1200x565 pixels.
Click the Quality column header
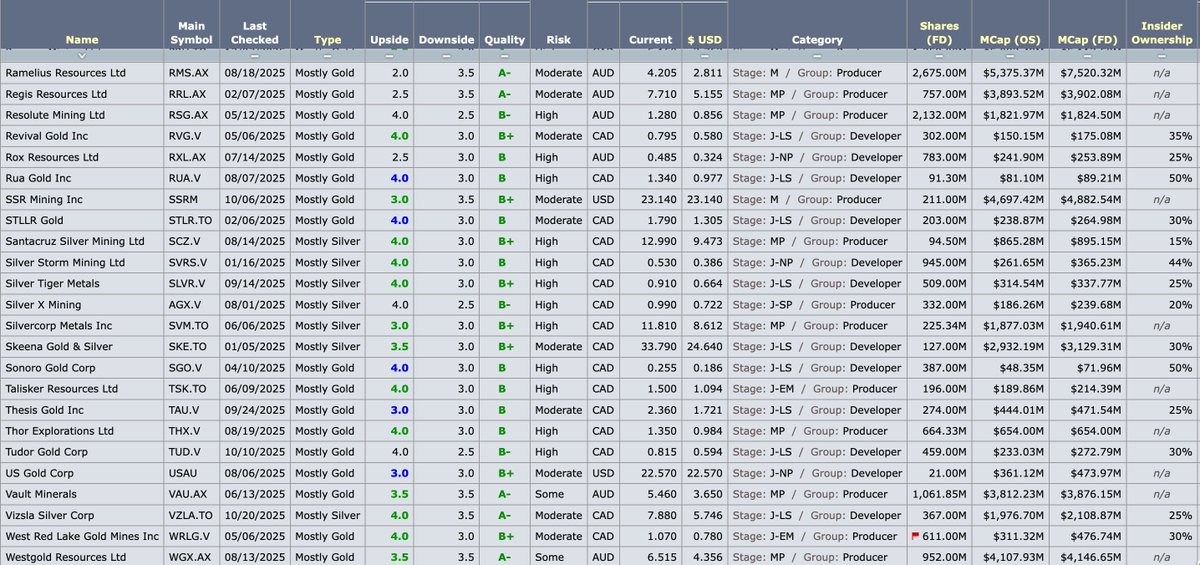[x=504, y=40]
